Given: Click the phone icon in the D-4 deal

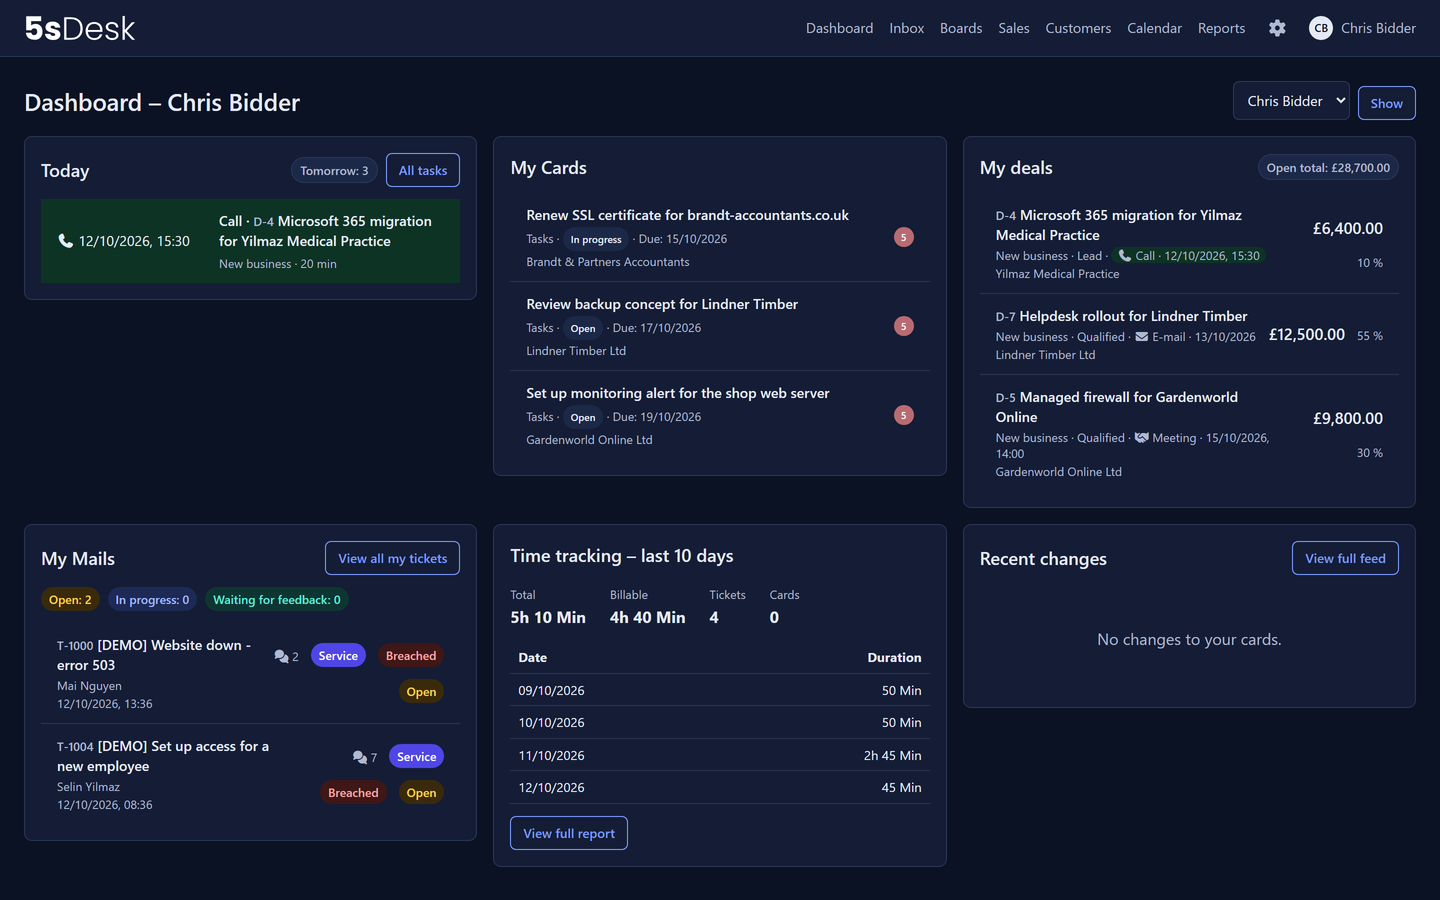Looking at the screenshot, I should pos(1125,256).
